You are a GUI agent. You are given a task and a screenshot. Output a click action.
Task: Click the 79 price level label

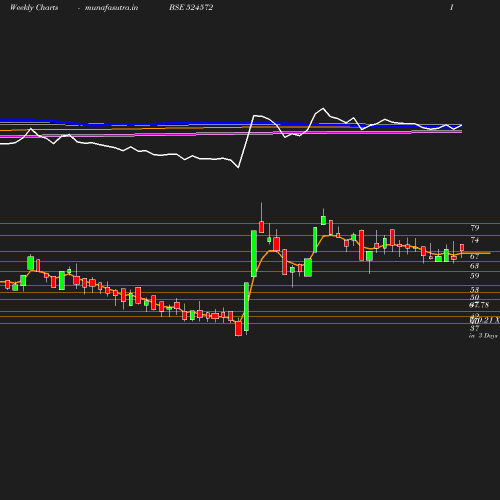click(475, 228)
